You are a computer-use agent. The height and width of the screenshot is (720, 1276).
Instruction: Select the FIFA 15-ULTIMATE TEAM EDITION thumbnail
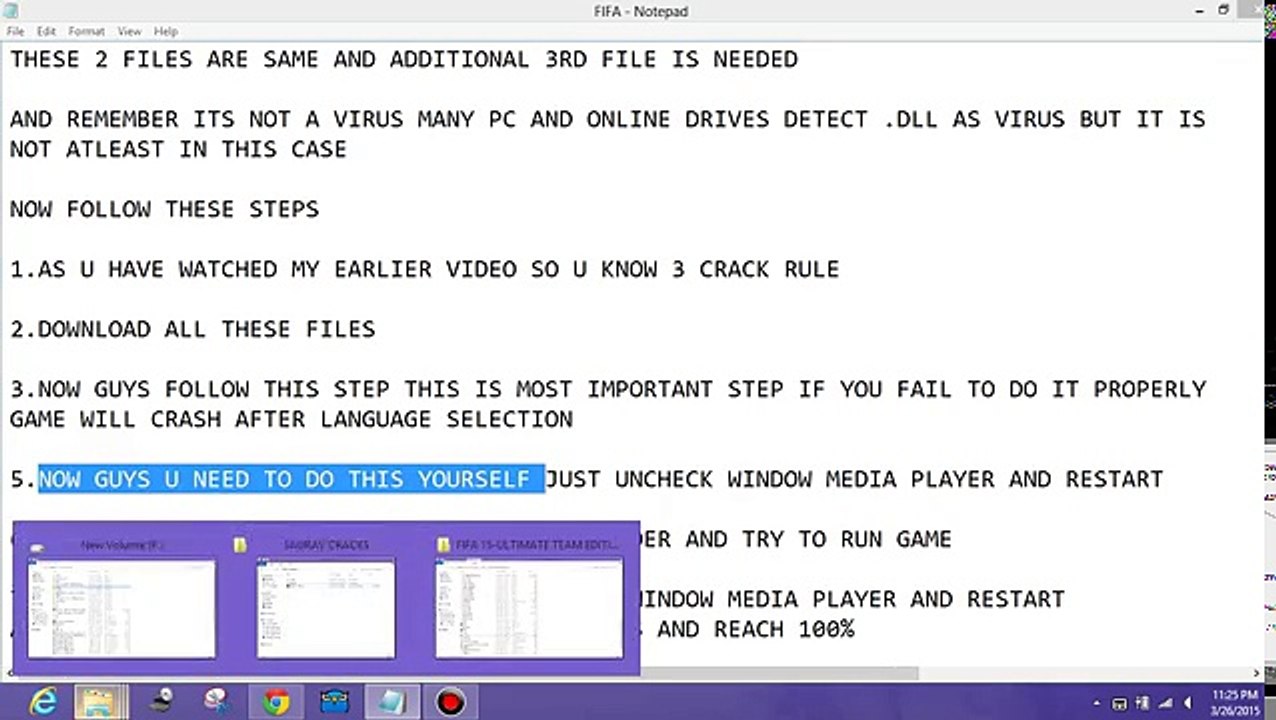pos(530,598)
